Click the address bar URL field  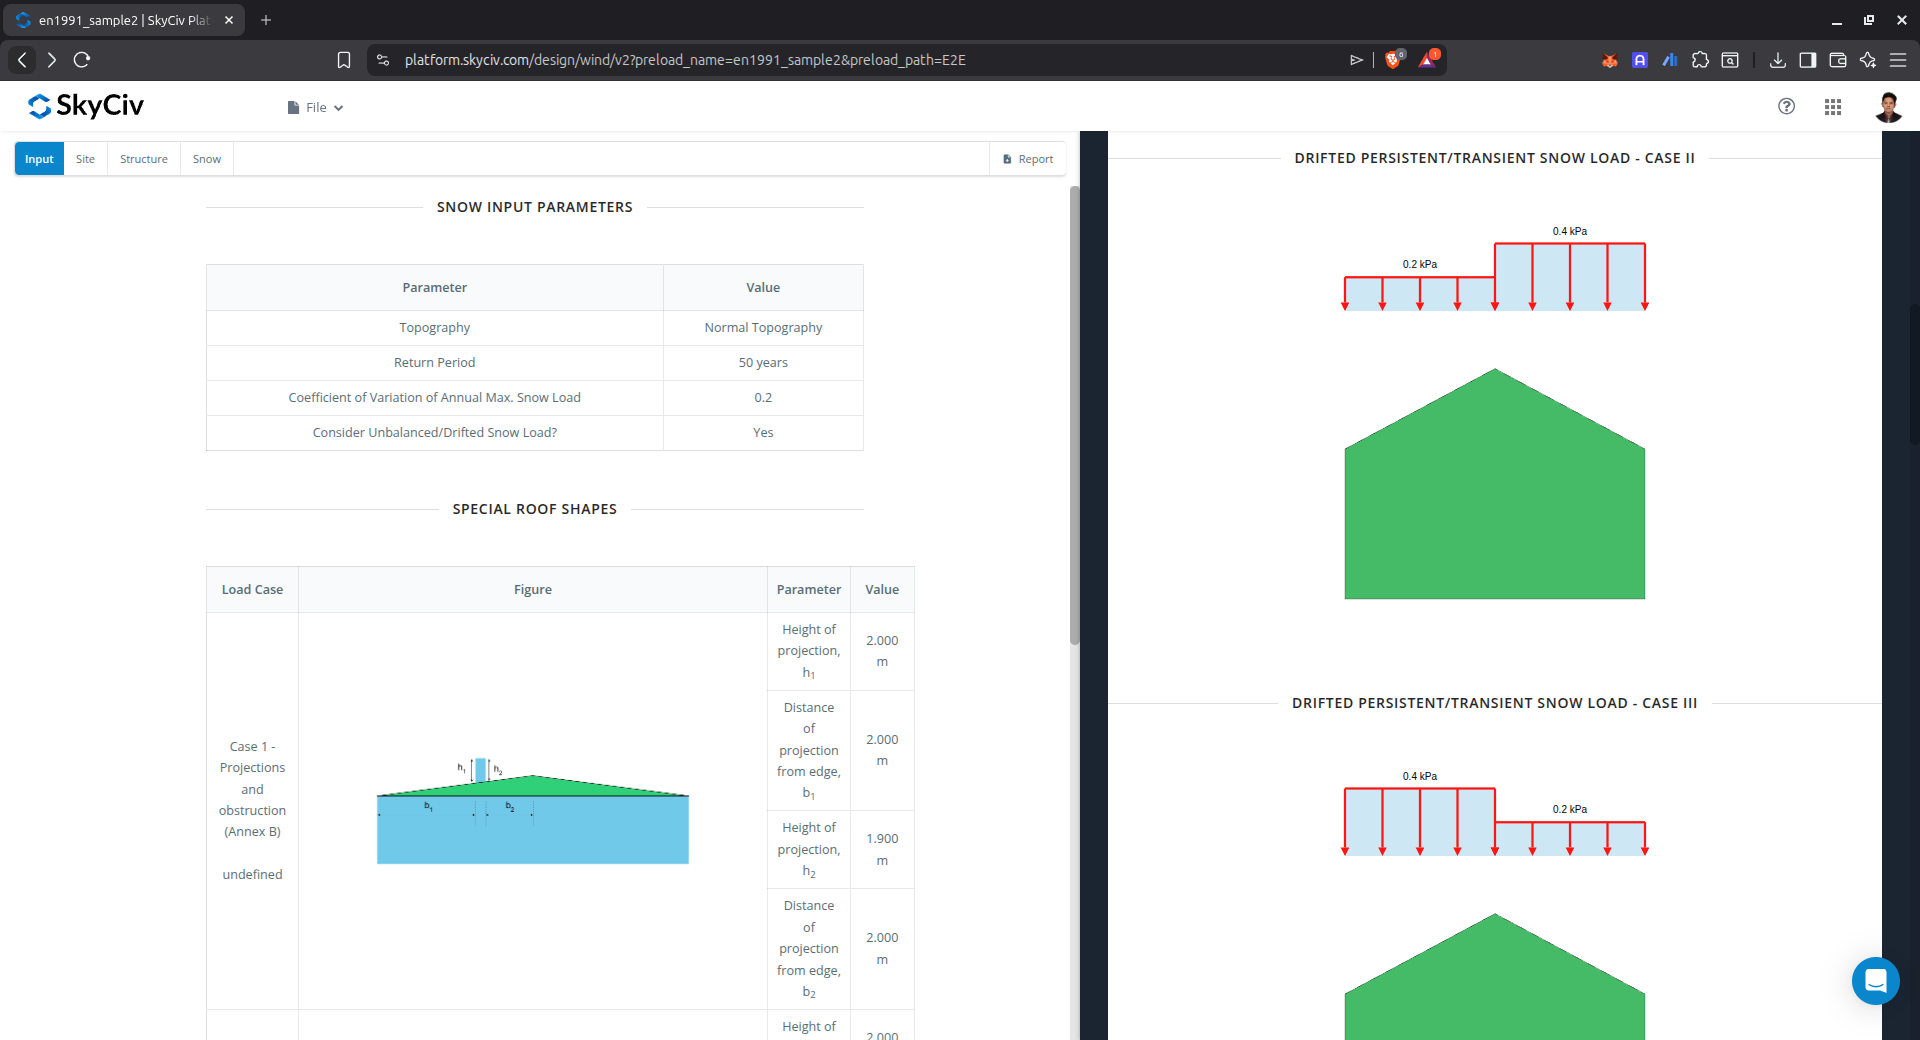(685, 60)
